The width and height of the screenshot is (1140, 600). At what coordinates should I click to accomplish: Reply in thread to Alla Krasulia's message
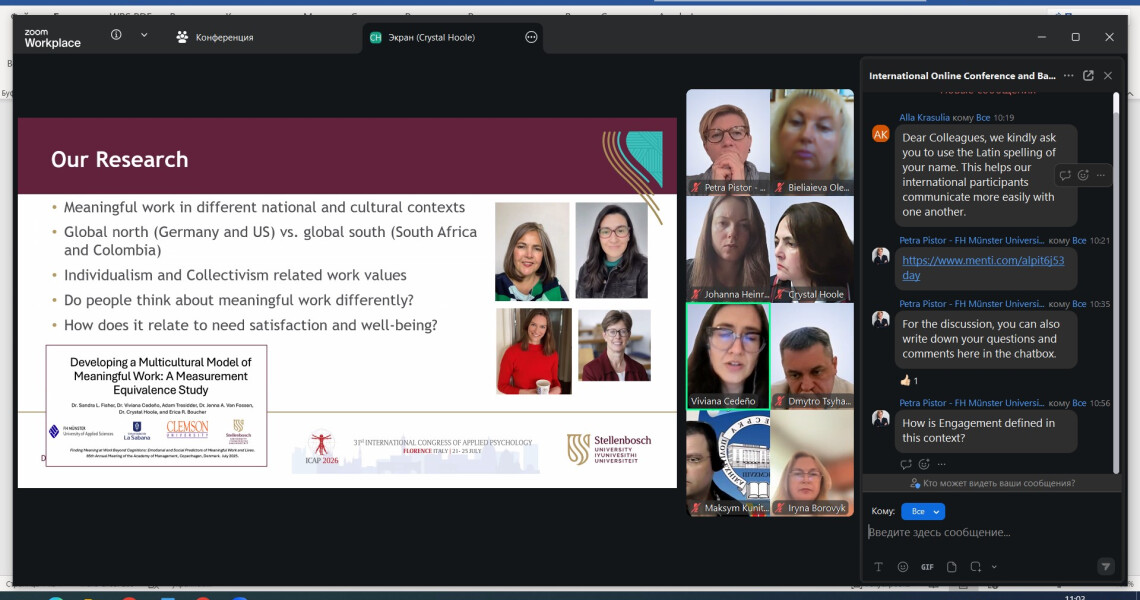point(1065,175)
